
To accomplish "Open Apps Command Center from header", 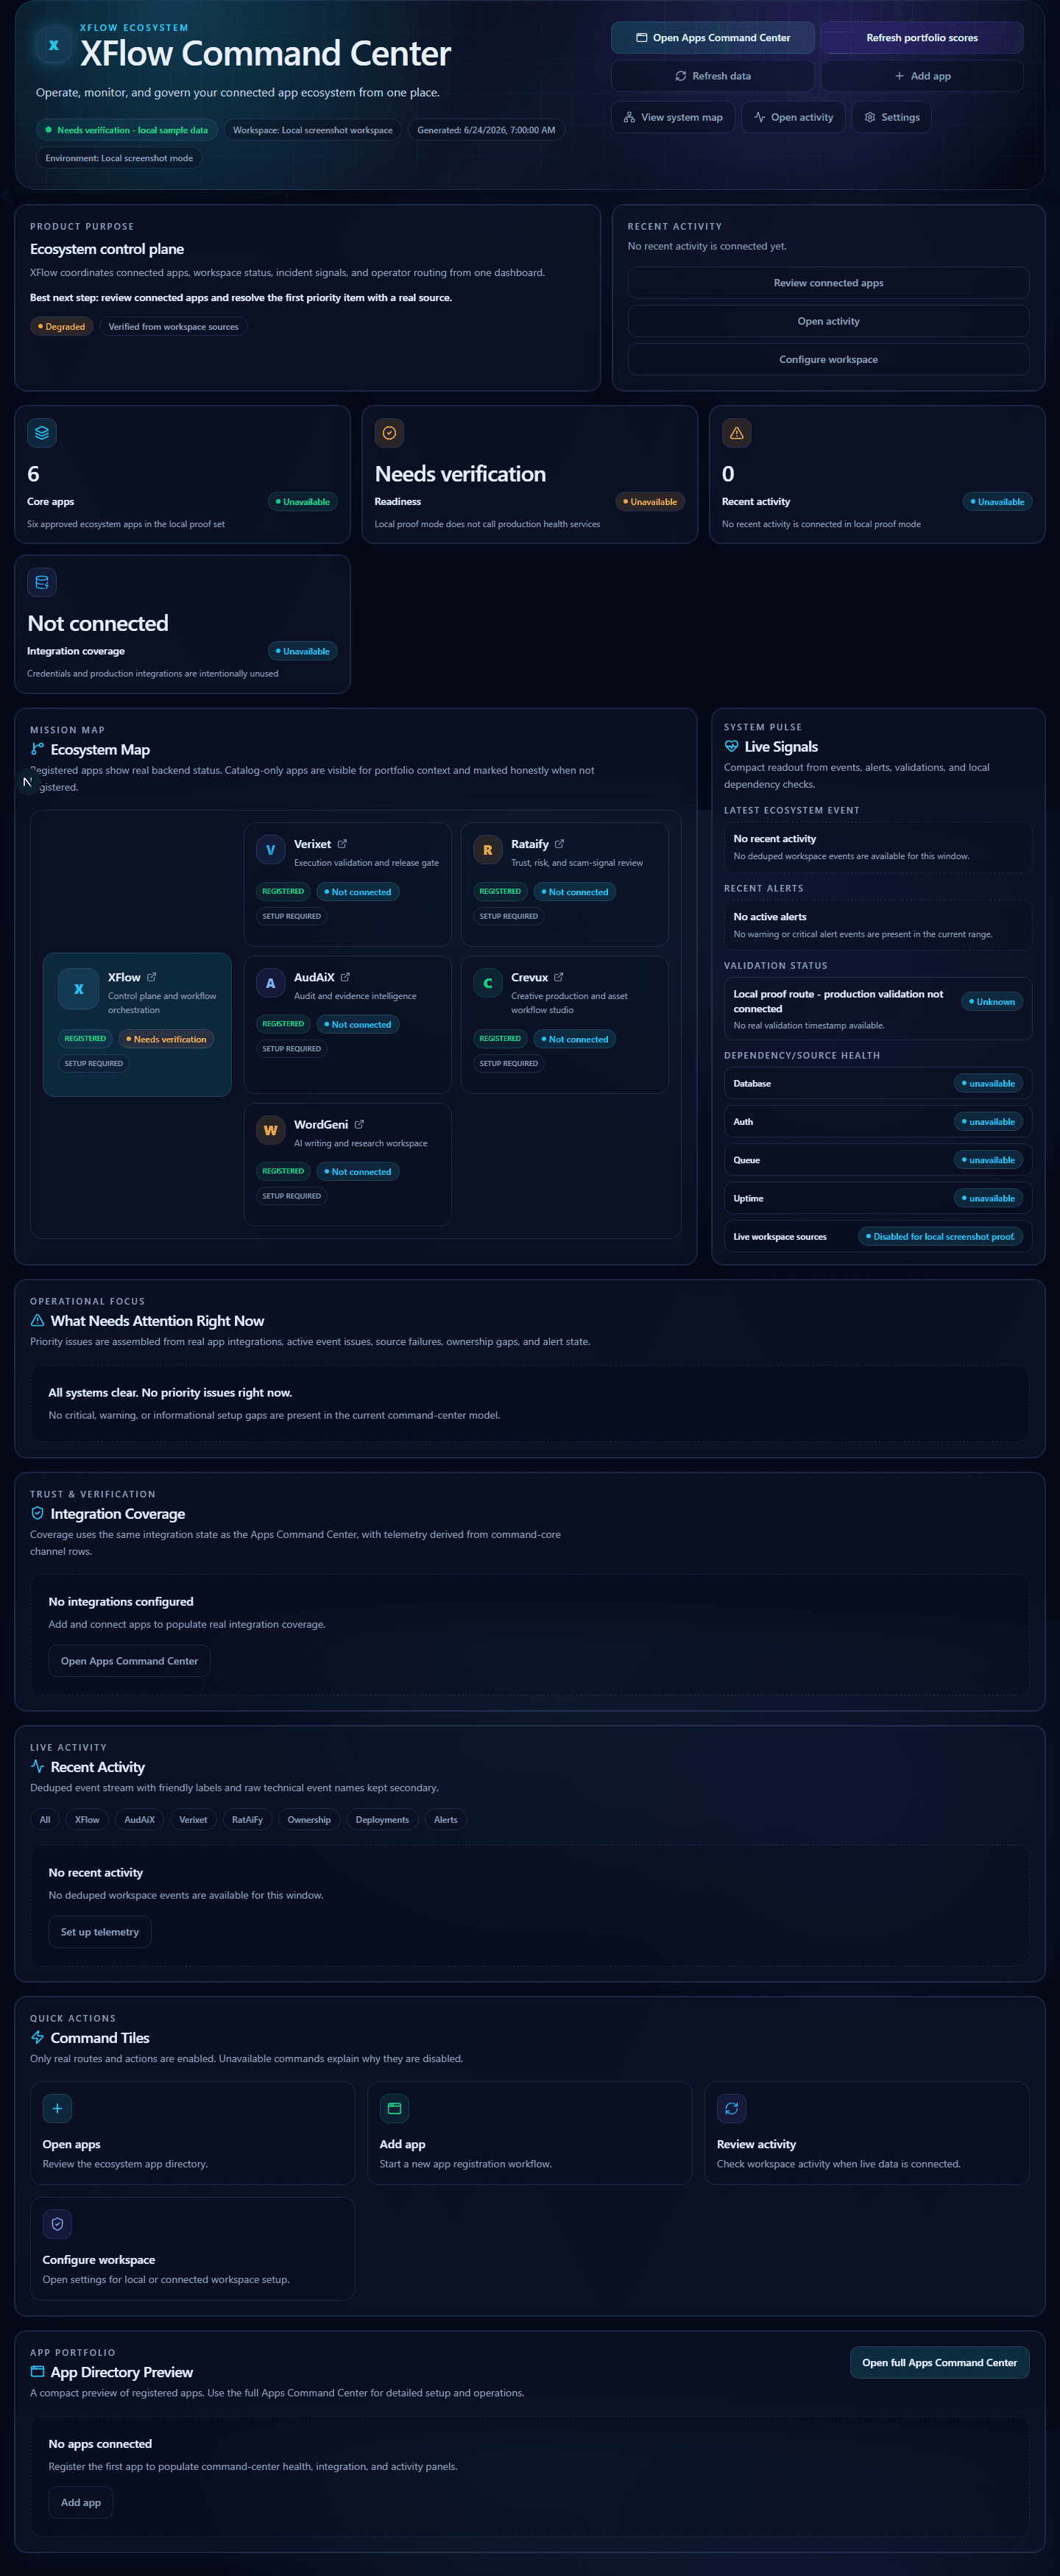I will pos(712,38).
